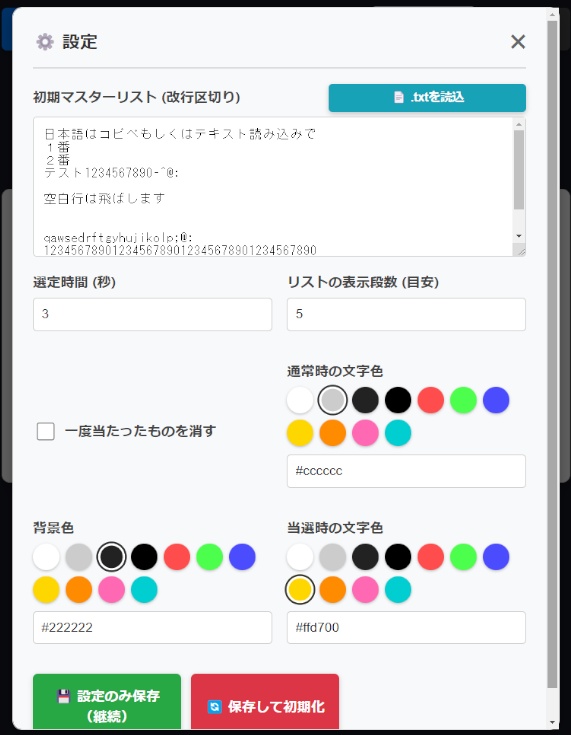
Task: Select green swatch under 通常時の文字色
Action: 463,400
